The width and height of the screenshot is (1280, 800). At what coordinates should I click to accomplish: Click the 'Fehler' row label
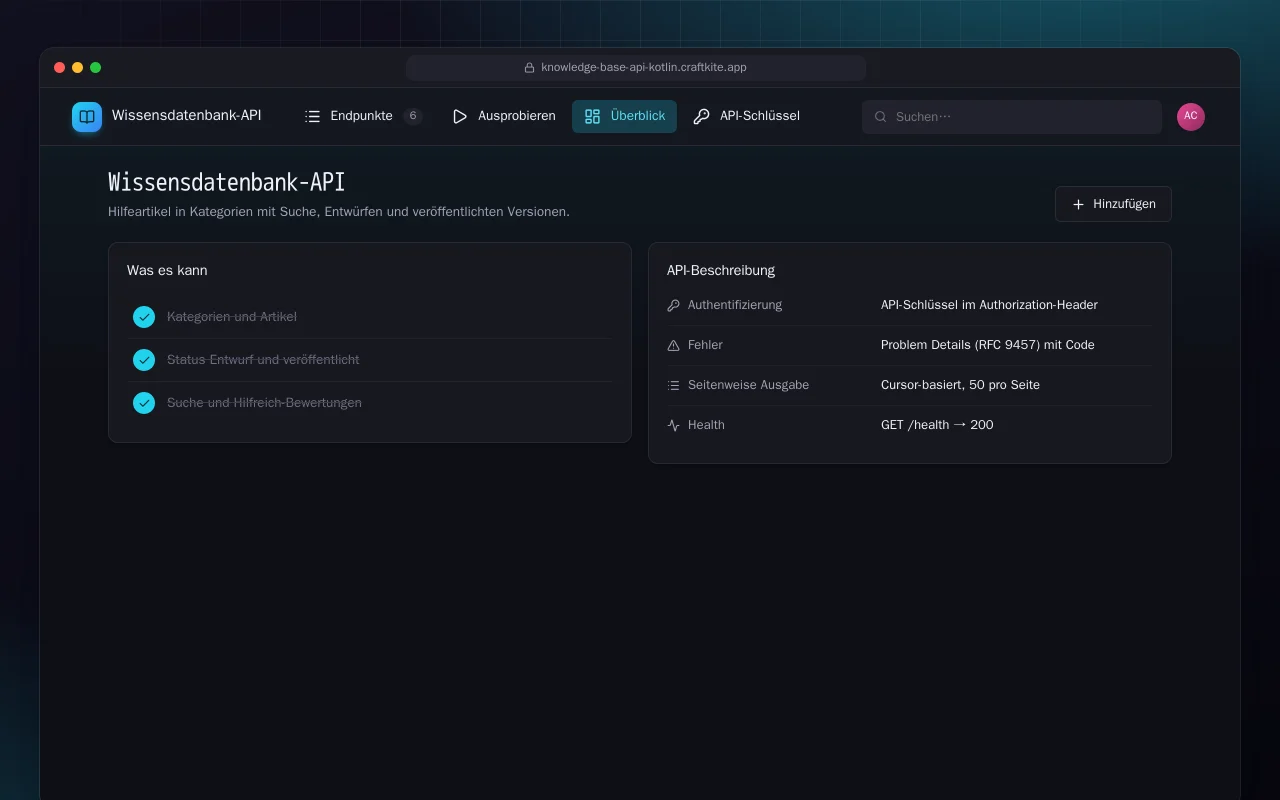pyautogui.click(x=705, y=345)
